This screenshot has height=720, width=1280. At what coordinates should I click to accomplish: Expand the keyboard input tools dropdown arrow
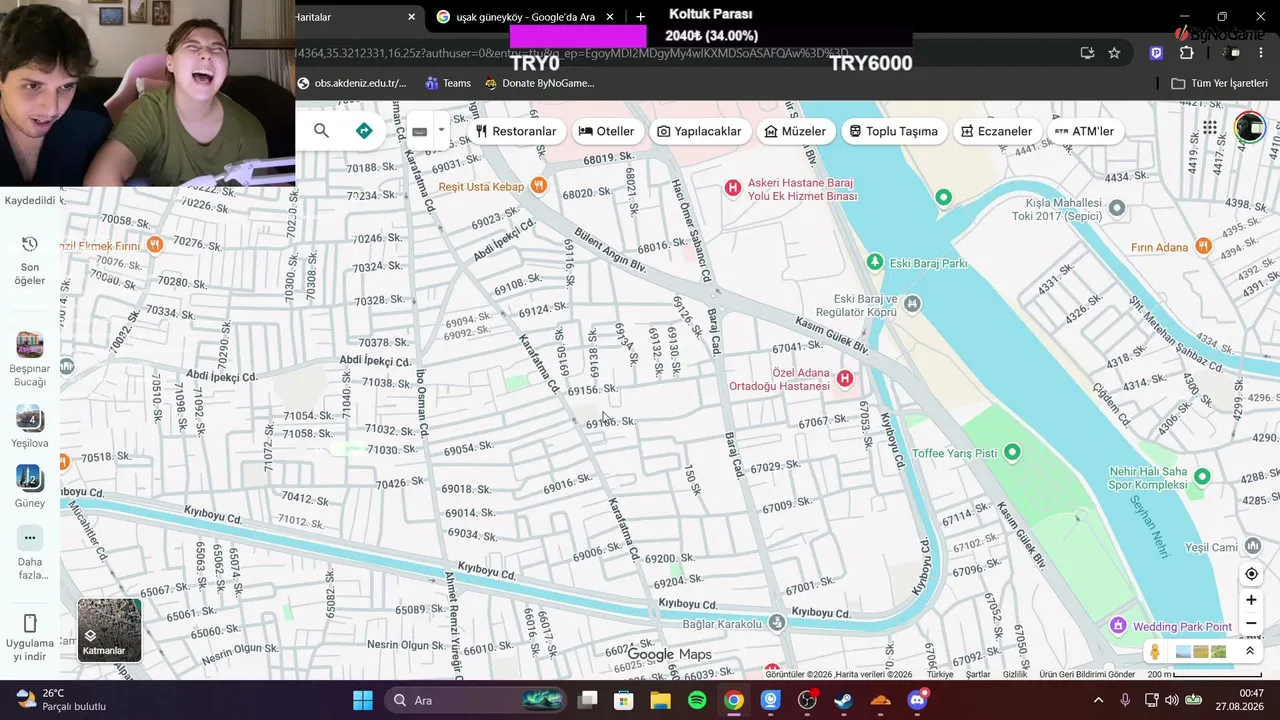(x=441, y=131)
